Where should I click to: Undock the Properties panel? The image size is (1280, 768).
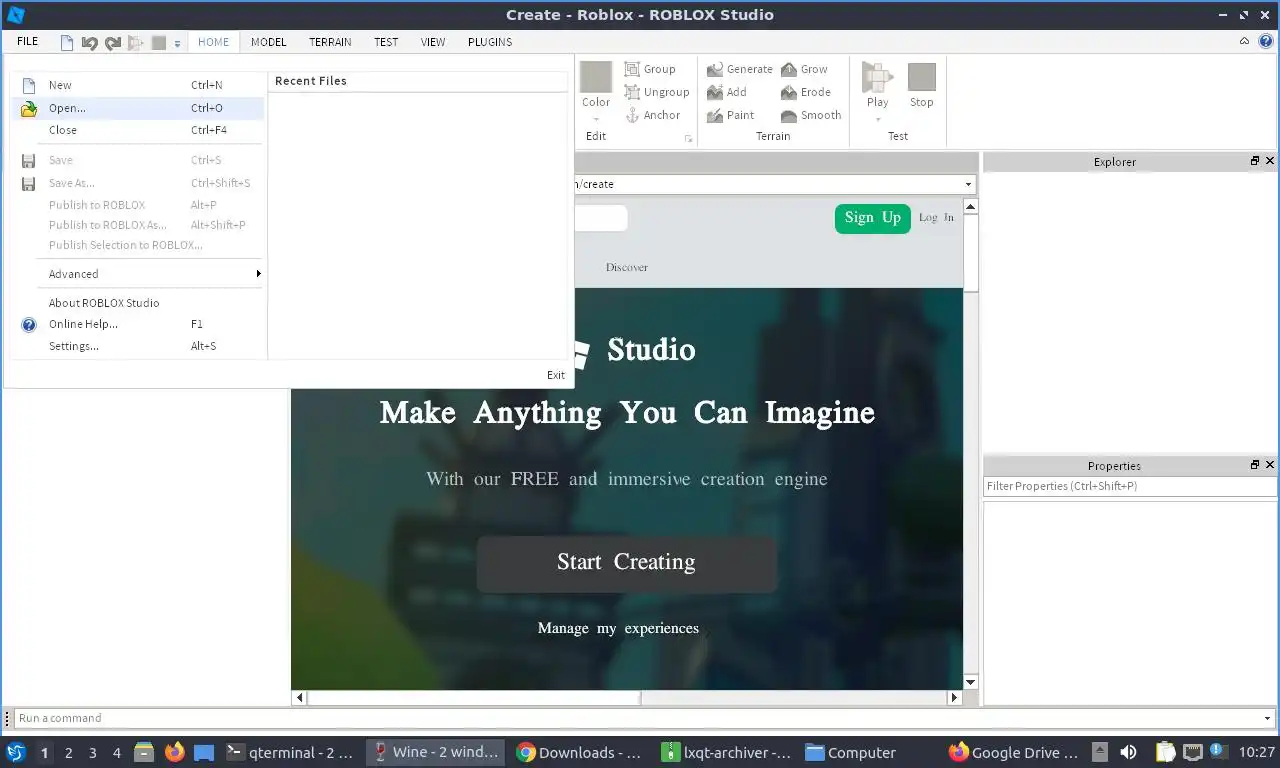coord(1255,465)
